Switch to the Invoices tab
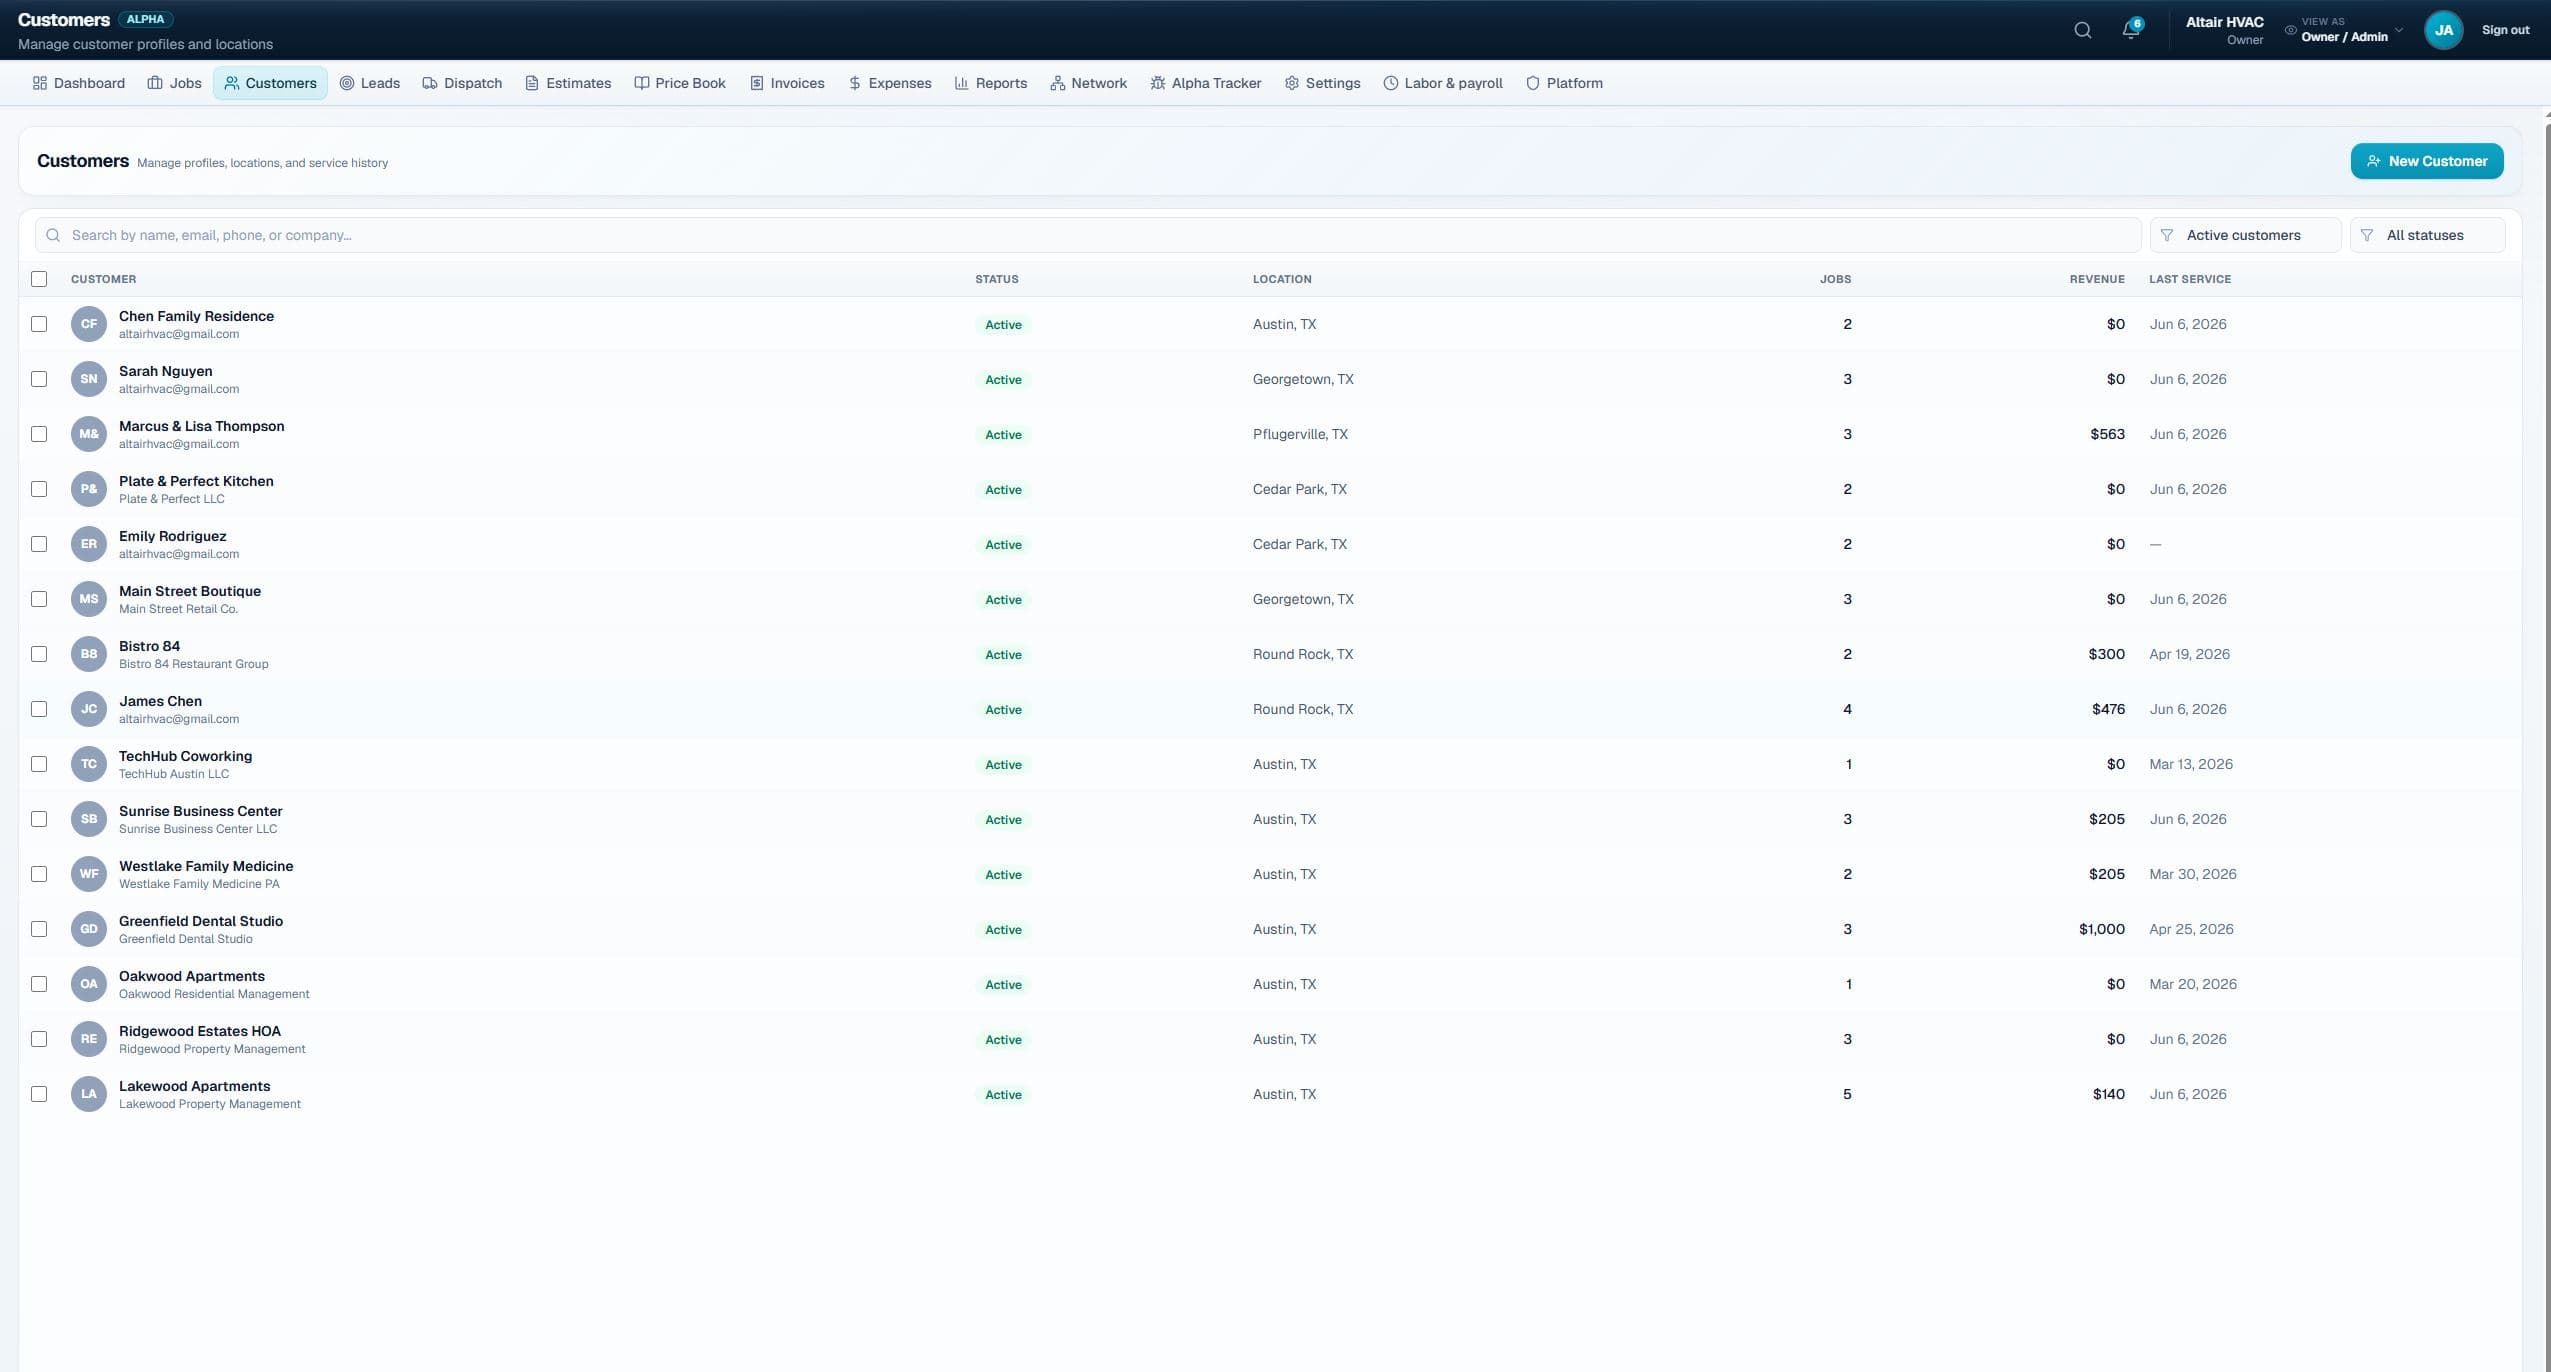The height and width of the screenshot is (1372, 2551). [x=787, y=83]
